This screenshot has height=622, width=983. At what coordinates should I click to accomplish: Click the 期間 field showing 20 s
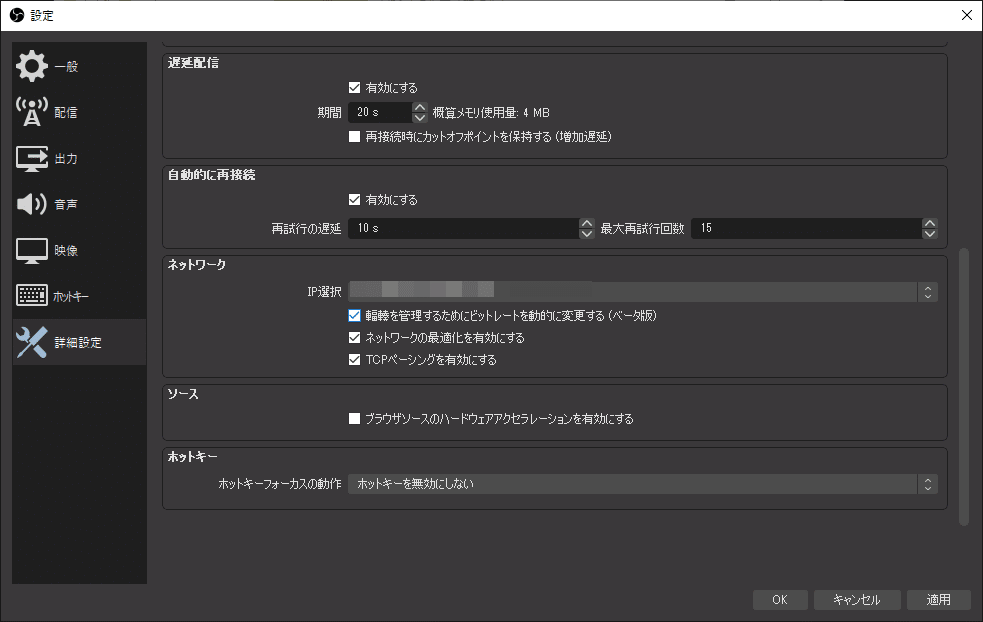coord(381,112)
